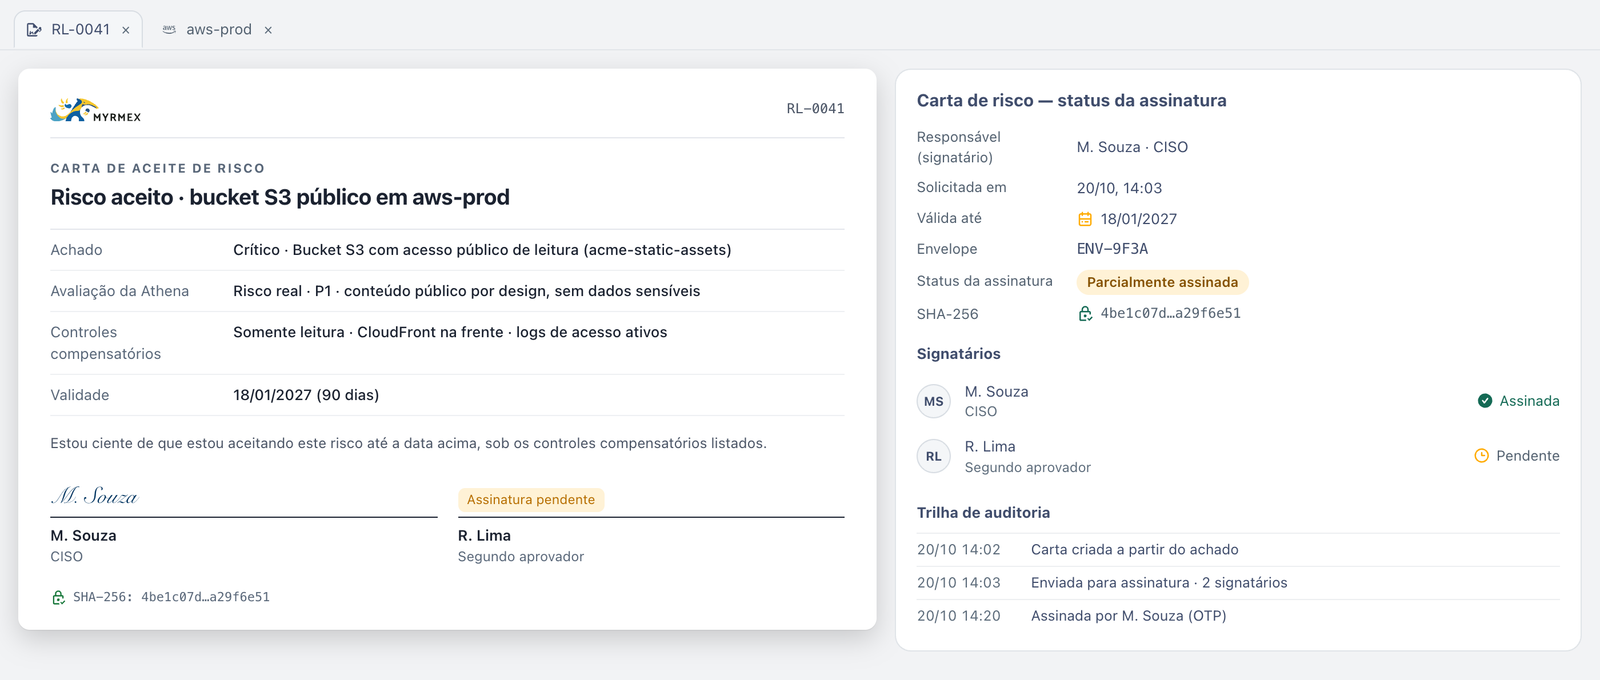This screenshot has height=680, width=1600.
Task: Click audit entry 'Enviada para assinatura · 2 signatários'
Action: (x=1159, y=583)
